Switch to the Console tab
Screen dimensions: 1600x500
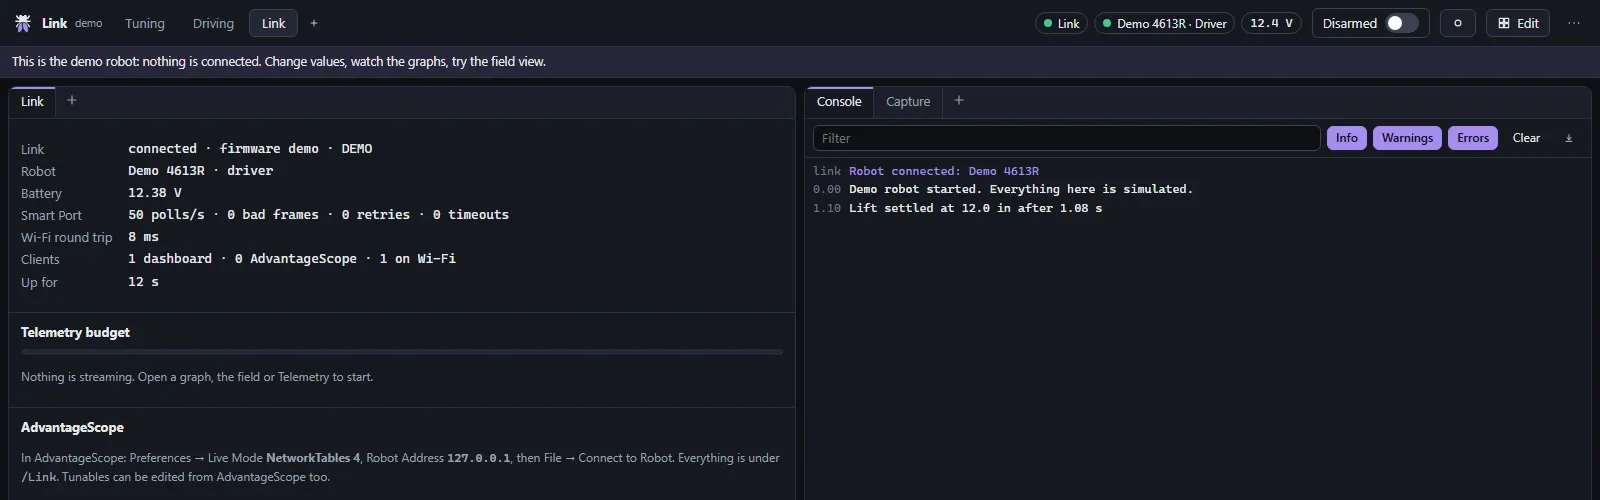839,101
